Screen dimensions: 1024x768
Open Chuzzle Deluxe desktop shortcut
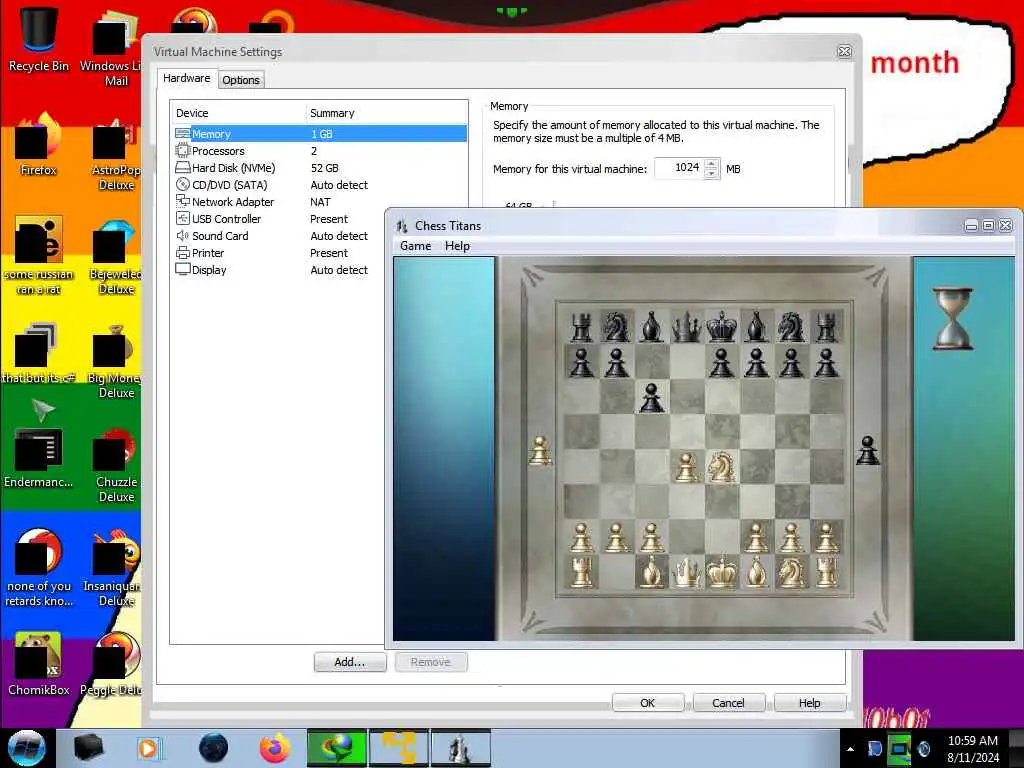click(x=116, y=465)
